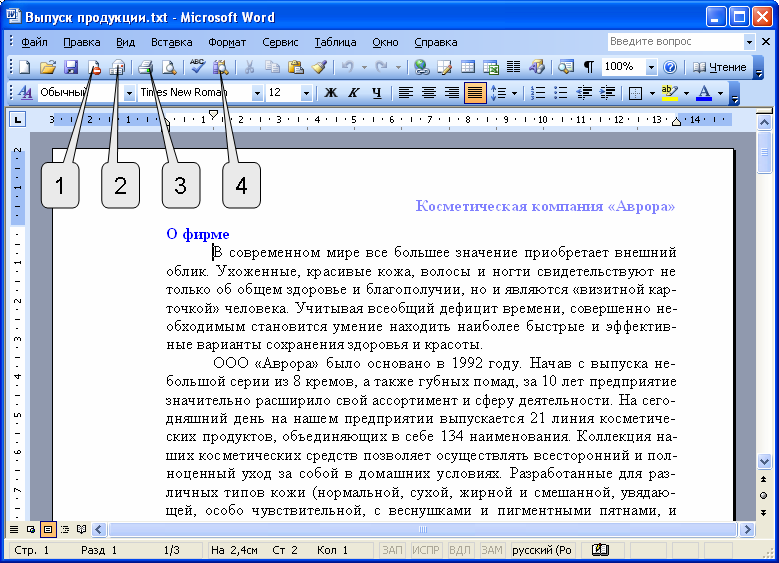Viewport: 779px width, 563px height.
Task: Open Styles and Formatting pane
Action: coord(25,93)
